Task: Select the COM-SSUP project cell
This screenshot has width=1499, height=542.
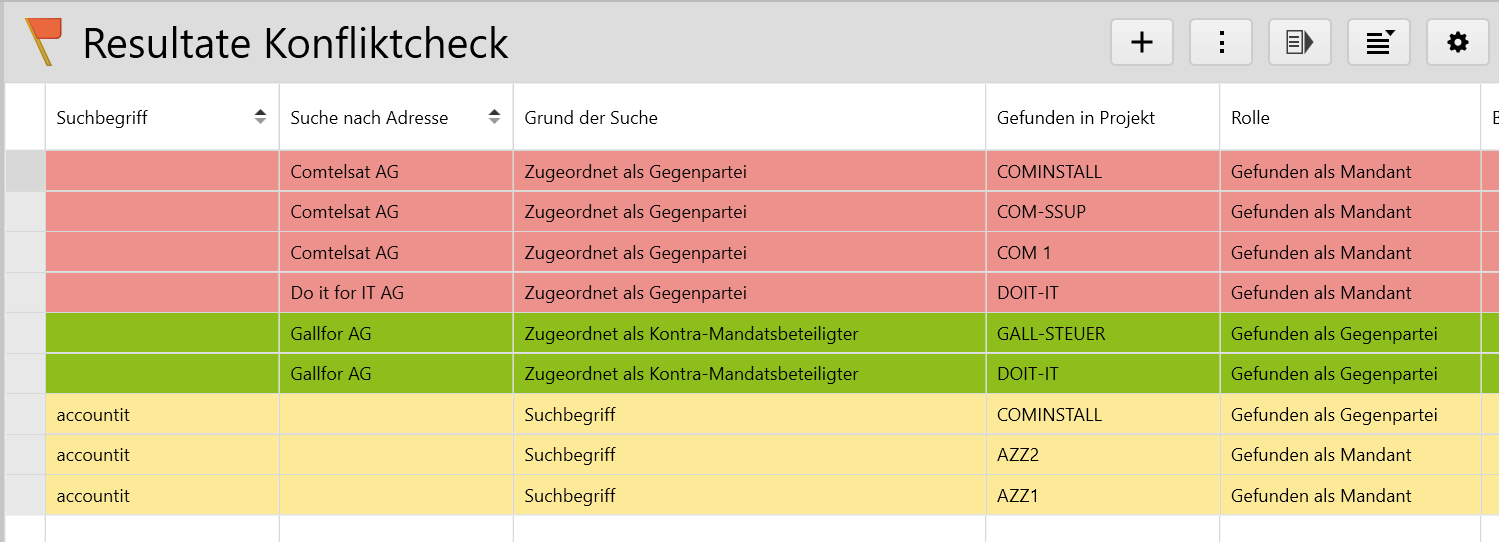Action: pos(1041,212)
